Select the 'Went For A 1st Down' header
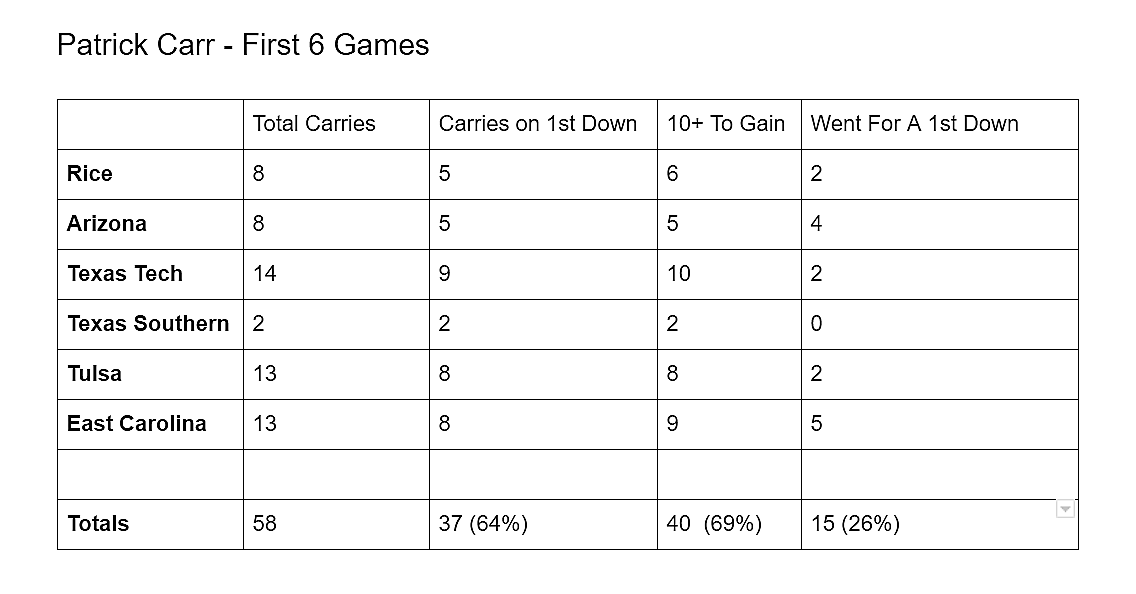Image resolution: width=1136 pixels, height=594 pixels. point(940,125)
